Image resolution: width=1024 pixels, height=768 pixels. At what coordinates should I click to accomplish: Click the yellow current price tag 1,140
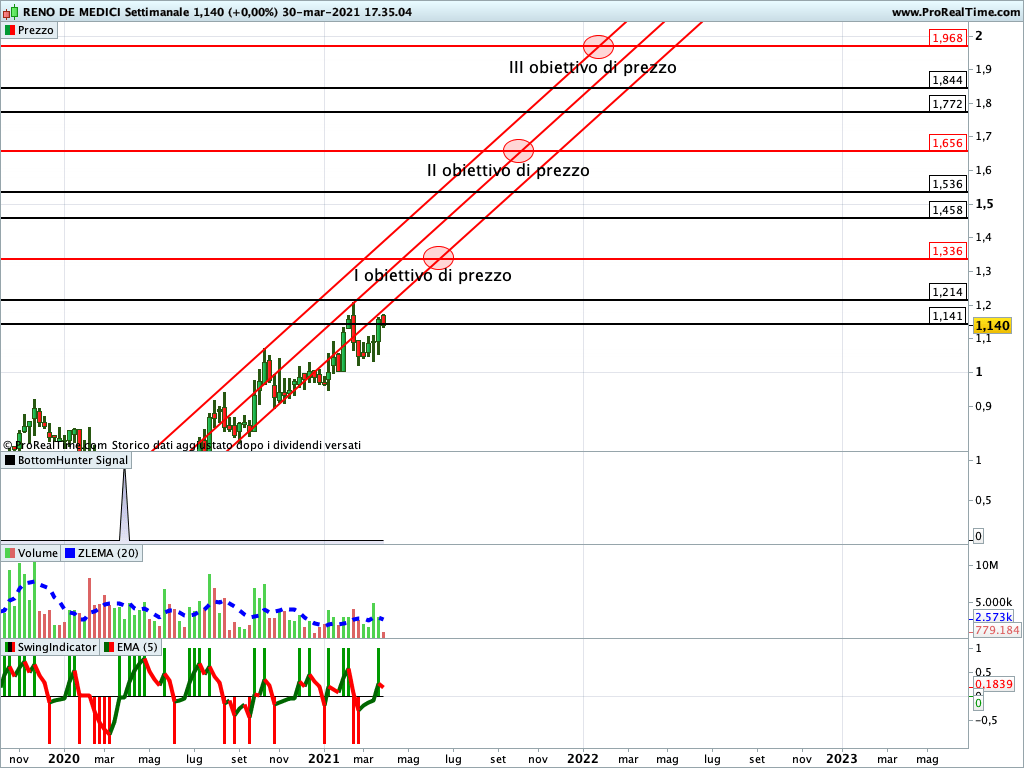992,326
